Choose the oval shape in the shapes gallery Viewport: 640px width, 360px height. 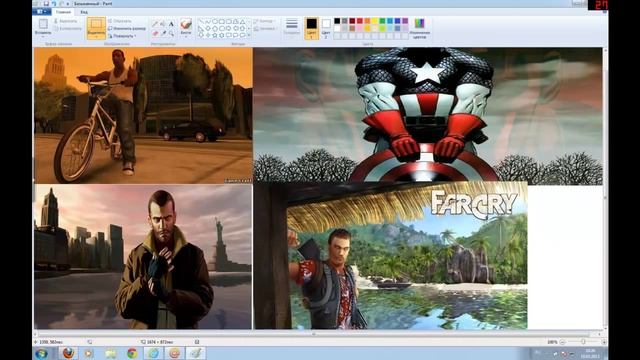pyautogui.click(x=215, y=21)
